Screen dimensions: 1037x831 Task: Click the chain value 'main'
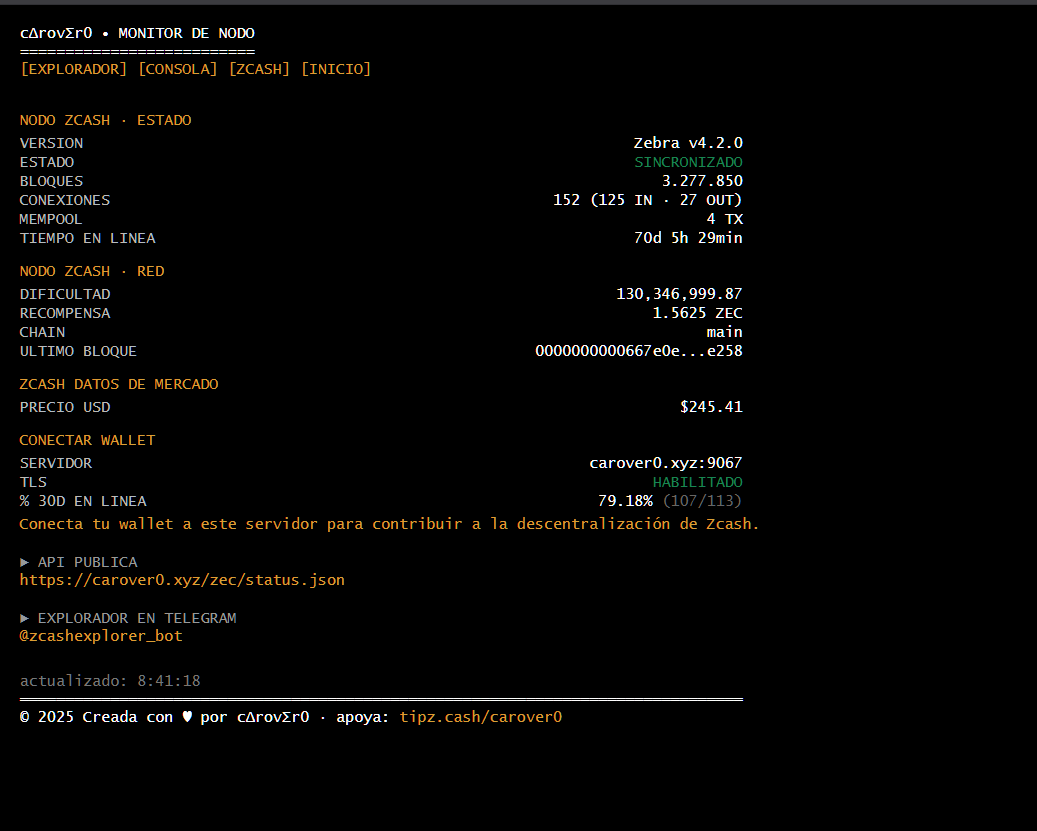pos(724,332)
